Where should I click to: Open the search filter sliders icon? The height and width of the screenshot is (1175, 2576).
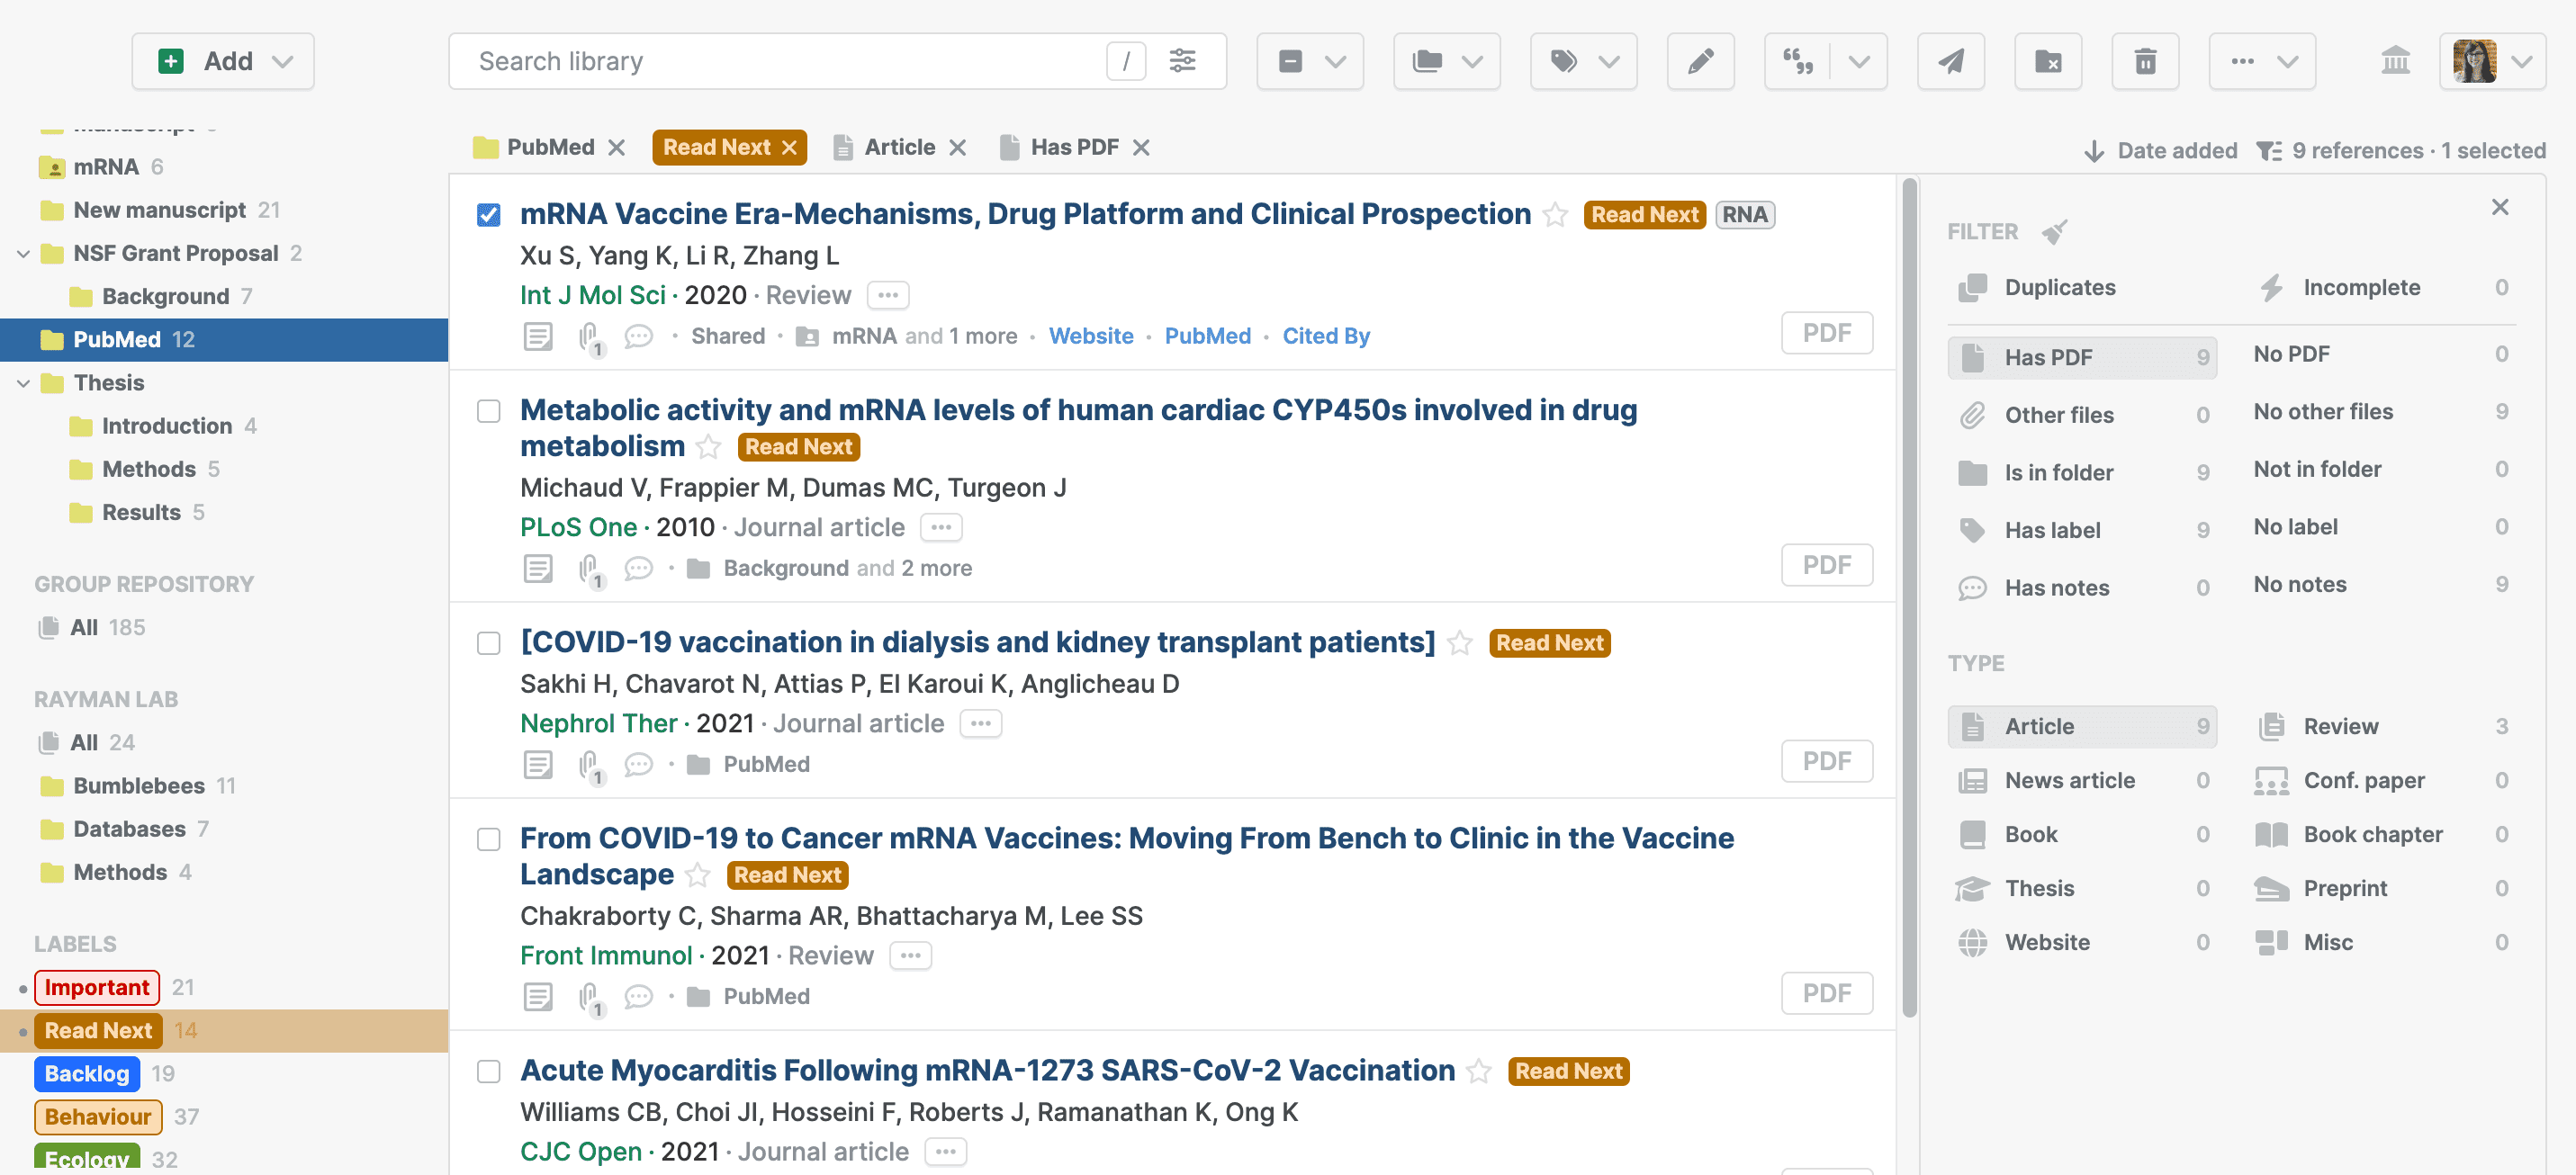click(1182, 61)
